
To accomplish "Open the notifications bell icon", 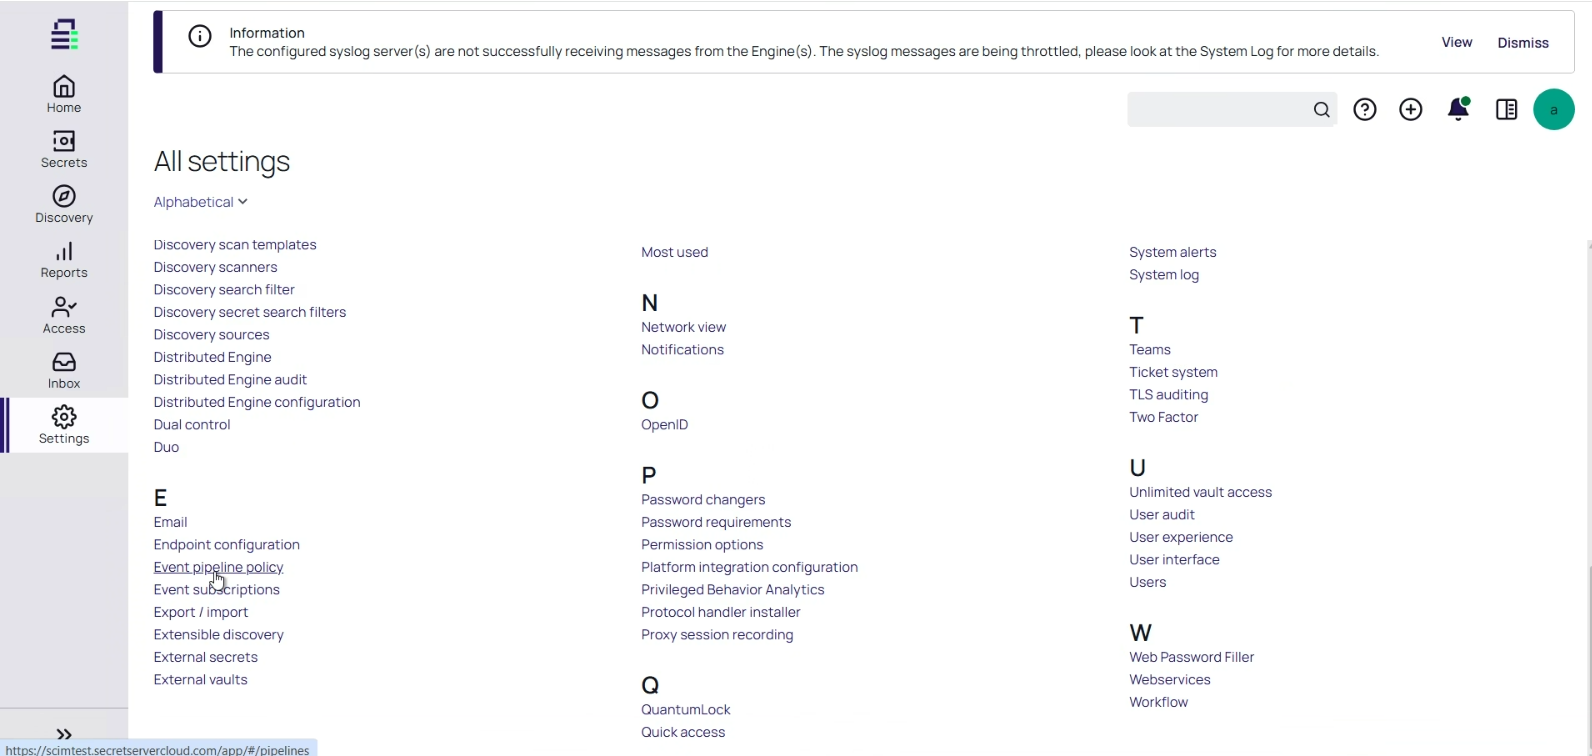I will tap(1459, 110).
